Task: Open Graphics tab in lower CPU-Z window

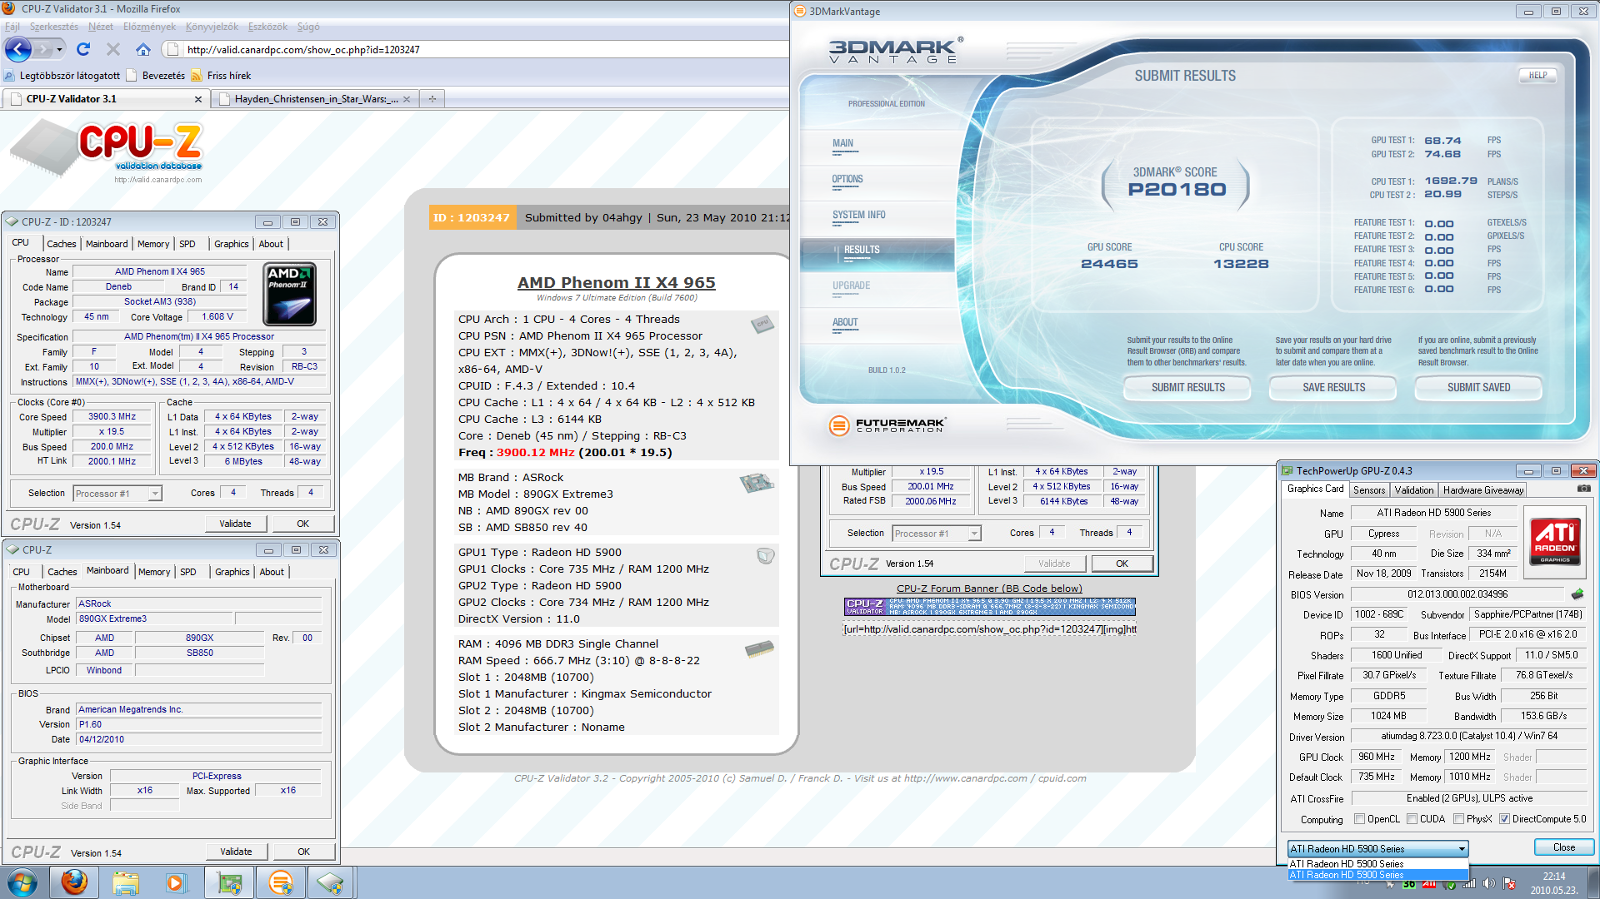Action: 232,572
